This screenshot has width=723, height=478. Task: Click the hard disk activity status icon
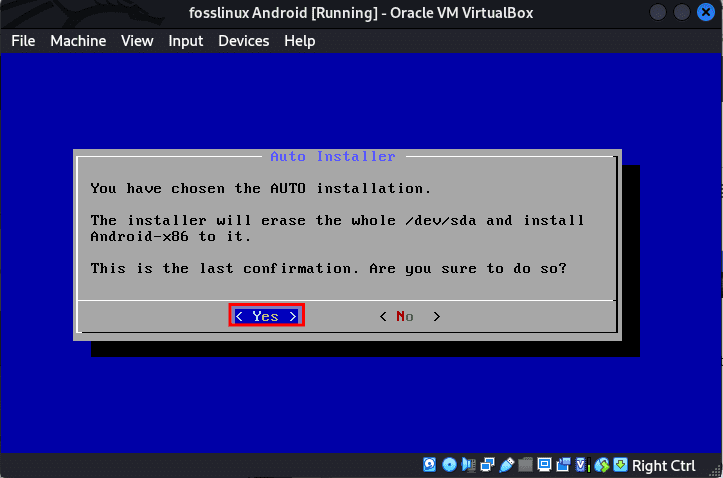(429, 465)
